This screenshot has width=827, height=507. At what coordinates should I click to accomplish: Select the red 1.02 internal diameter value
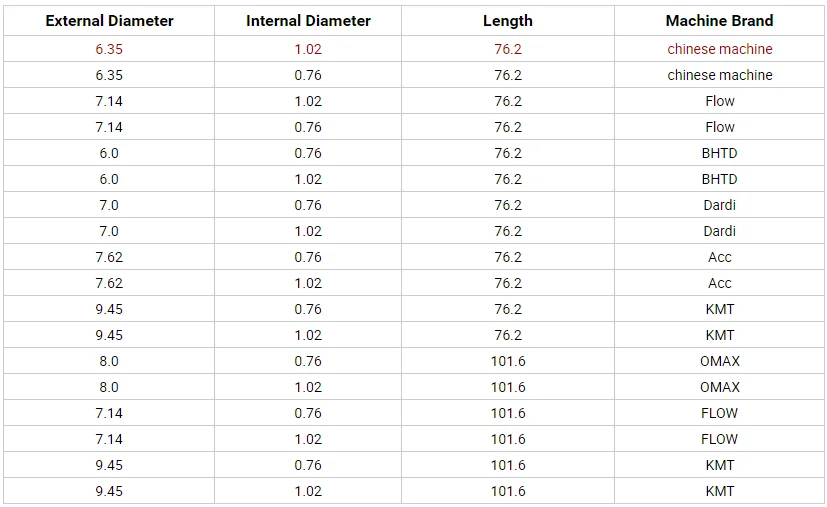(308, 49)
